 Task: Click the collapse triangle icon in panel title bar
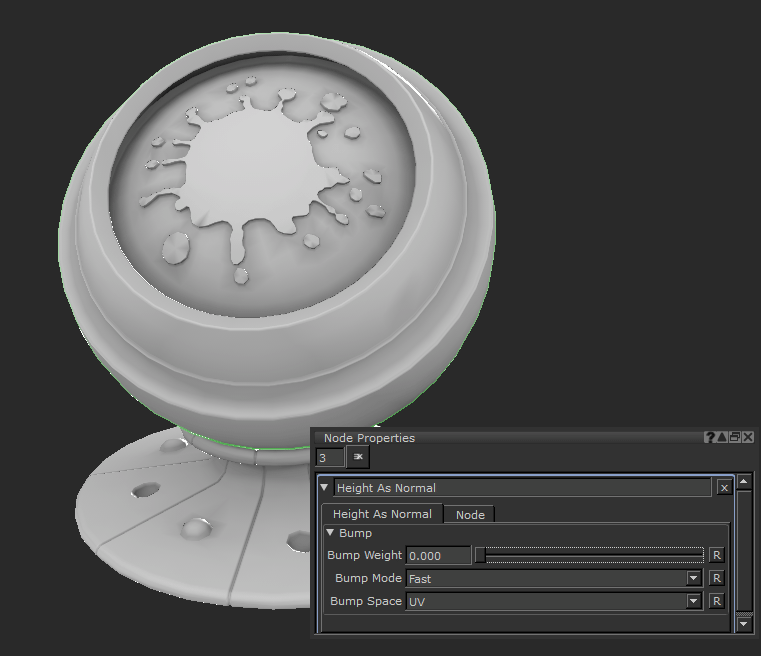[722, 438]
